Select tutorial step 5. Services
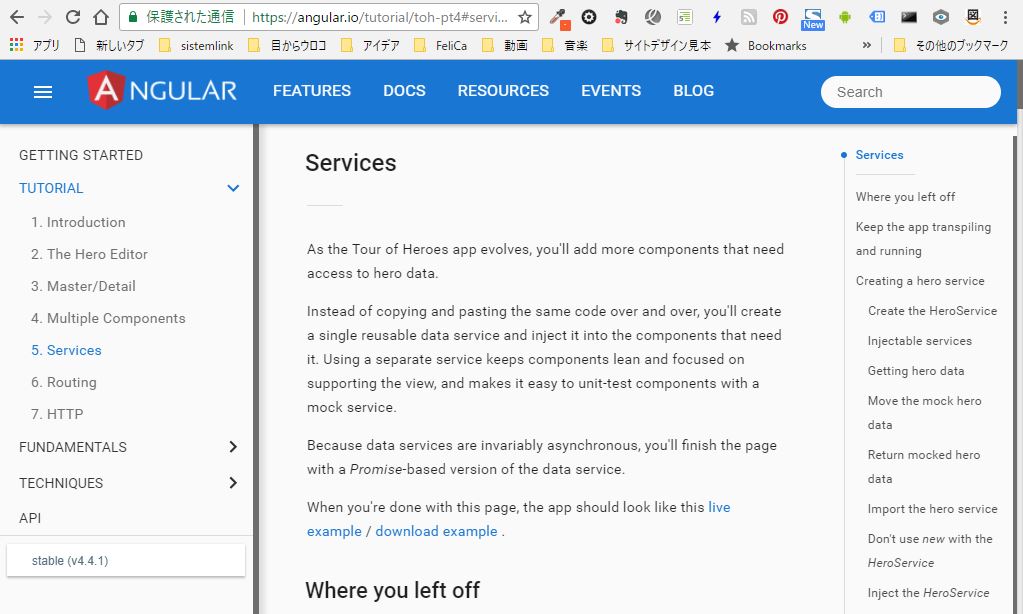This screenshot has width=1023, height=614. coord(67,350)
